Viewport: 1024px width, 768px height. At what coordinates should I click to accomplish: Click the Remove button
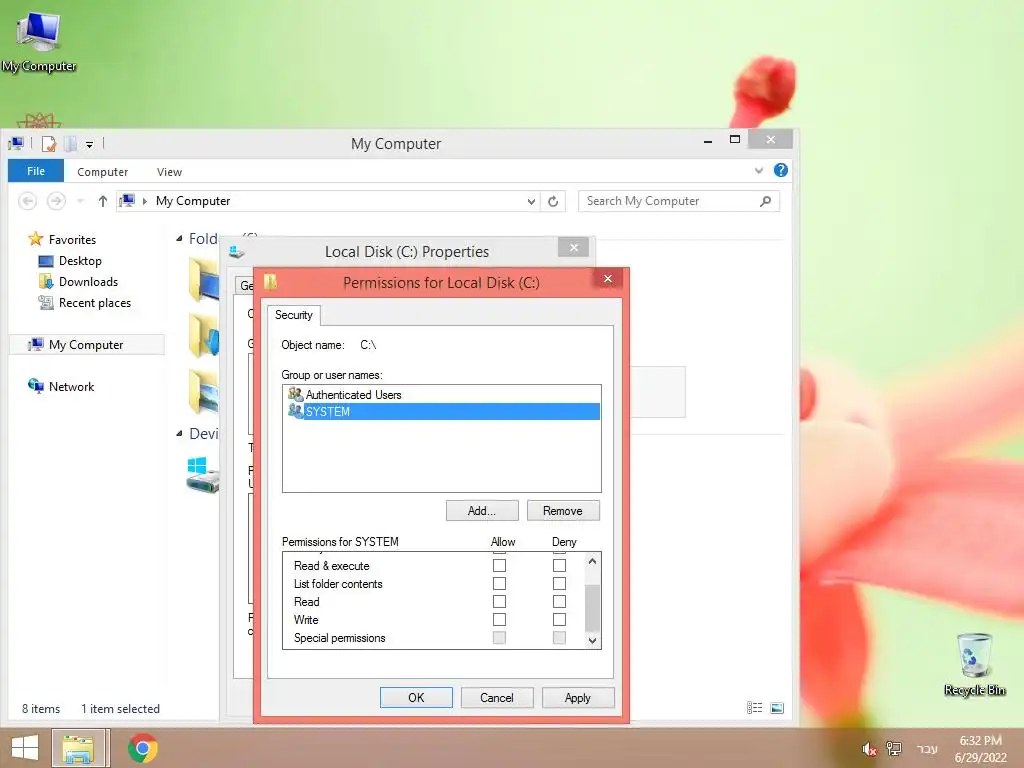pos(563,511)
